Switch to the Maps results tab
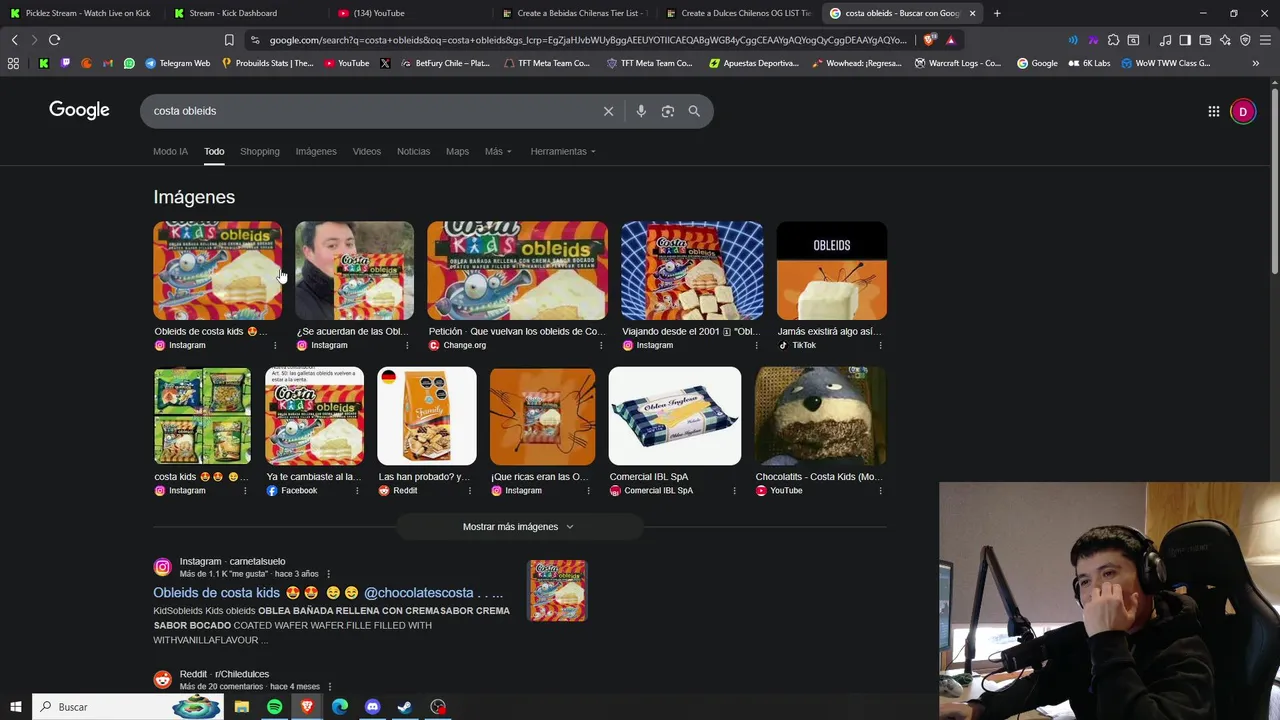 tap(457, 151)
